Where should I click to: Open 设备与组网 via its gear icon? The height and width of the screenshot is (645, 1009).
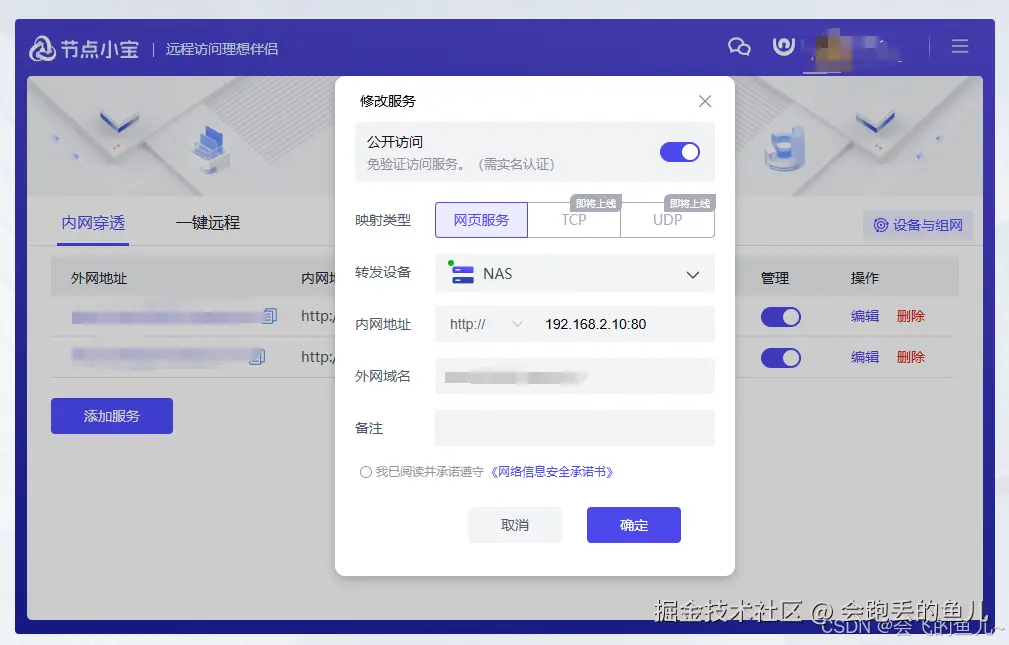pyautogui.click(x=882, y=225)
